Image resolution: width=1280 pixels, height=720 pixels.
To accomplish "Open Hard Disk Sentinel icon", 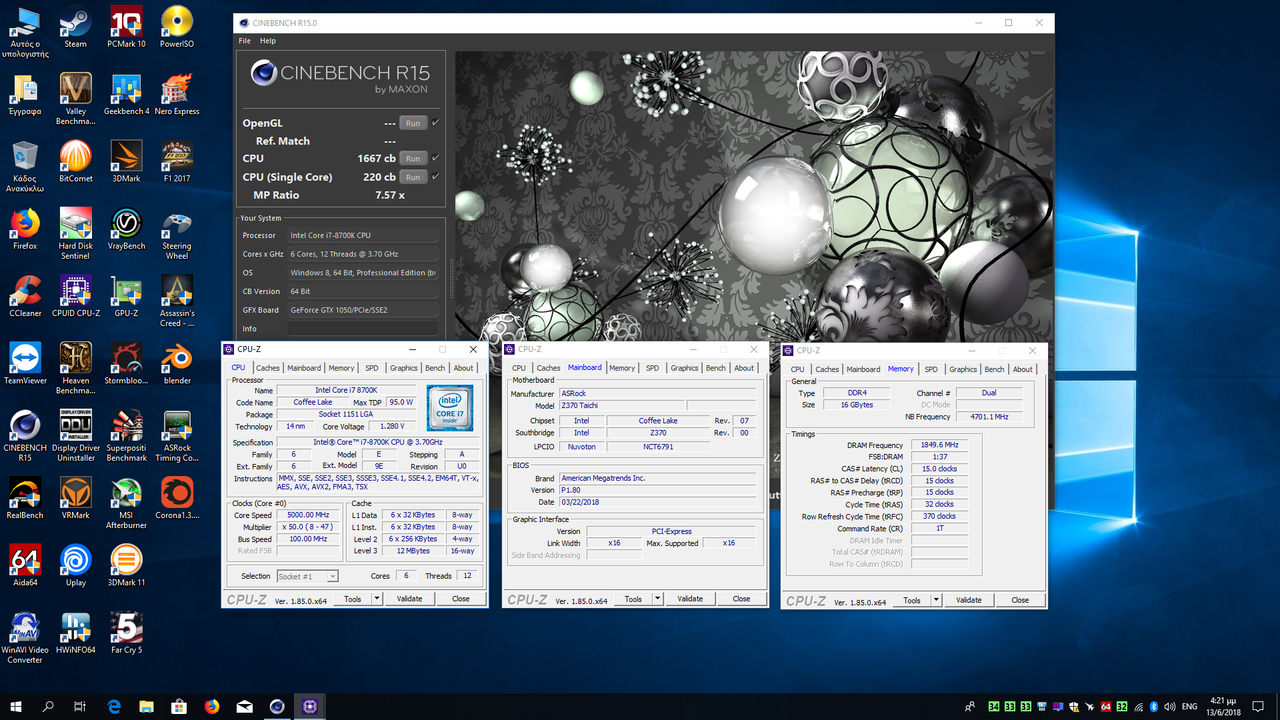I will pyautogui.click(x=75, y=233).
